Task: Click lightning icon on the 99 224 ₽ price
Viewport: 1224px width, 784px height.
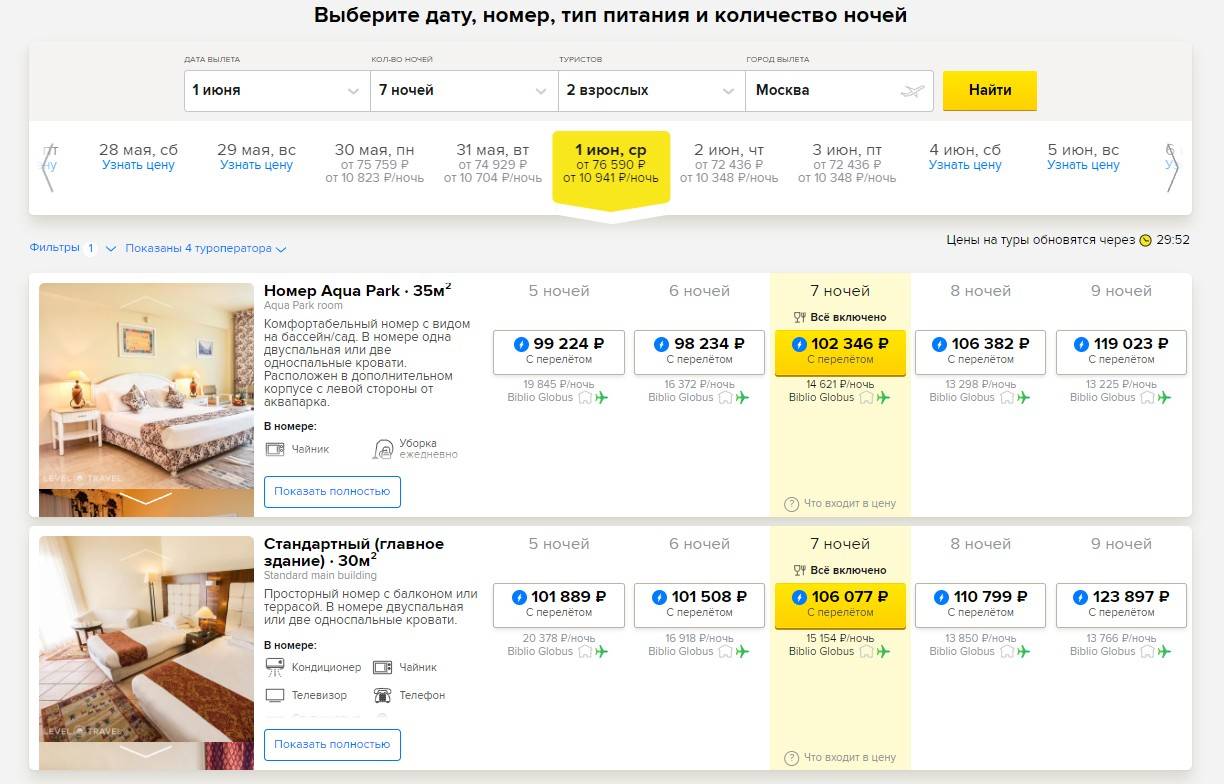Action: 520,344
